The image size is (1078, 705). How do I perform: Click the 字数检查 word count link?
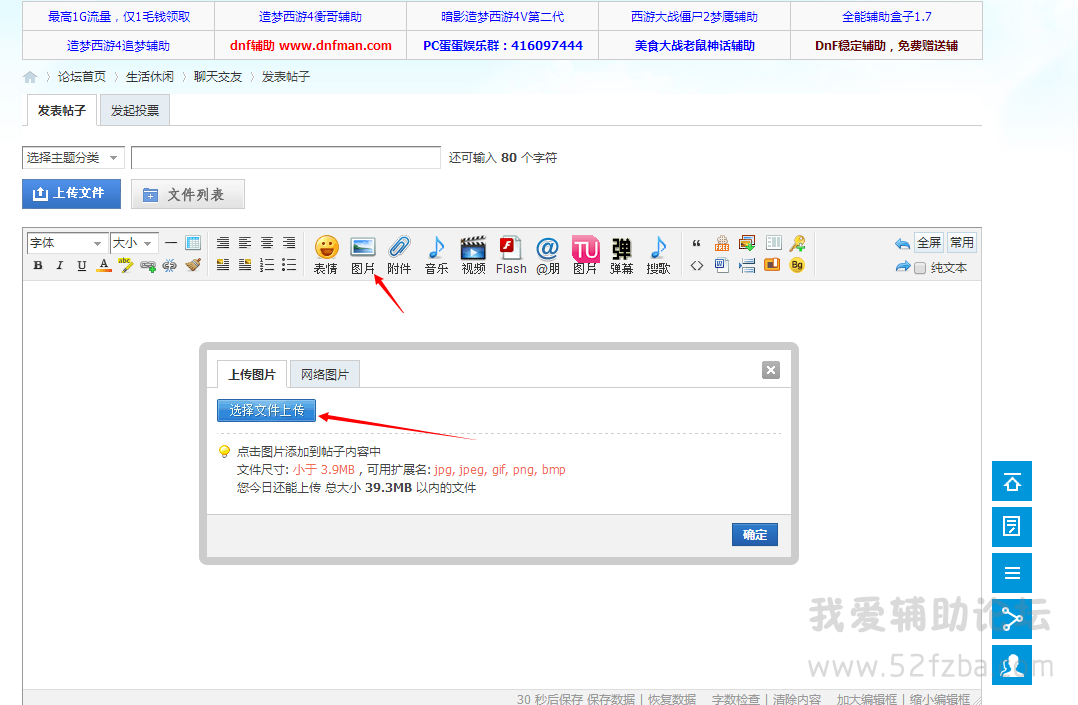[736, 699]
